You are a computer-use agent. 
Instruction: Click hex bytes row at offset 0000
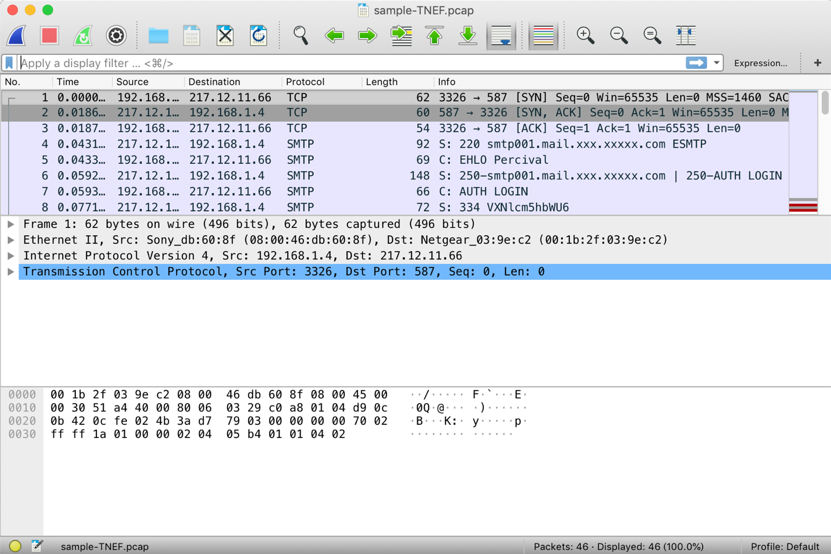point(218,394)
